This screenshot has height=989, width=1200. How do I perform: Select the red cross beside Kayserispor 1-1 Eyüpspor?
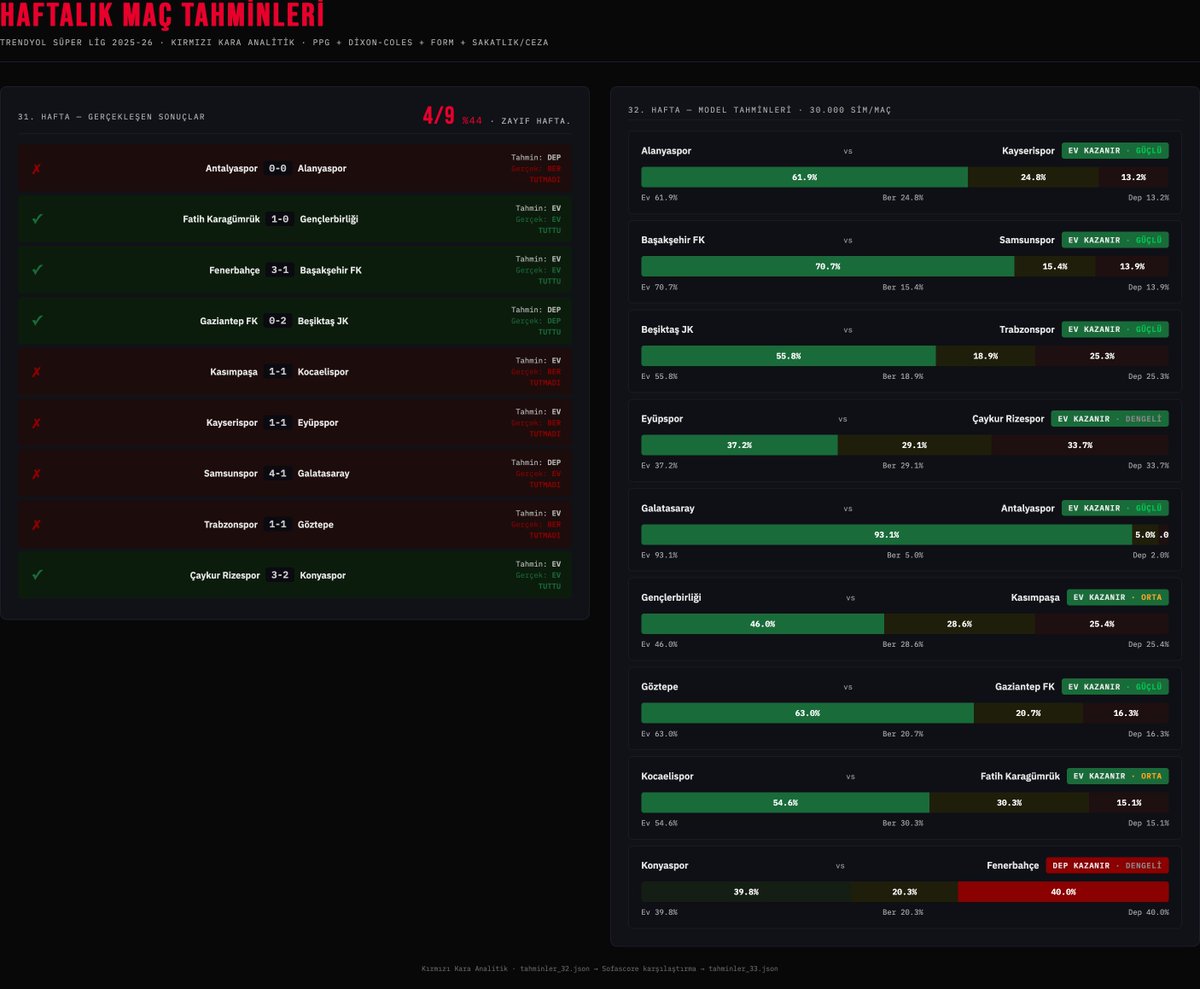pyautogui.click(x=37, y=423)
